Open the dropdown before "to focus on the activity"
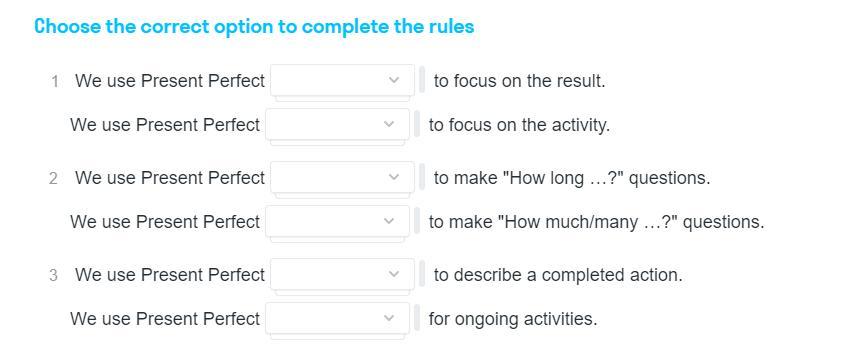Screen dimensions: 857x363 coord(337,125)
